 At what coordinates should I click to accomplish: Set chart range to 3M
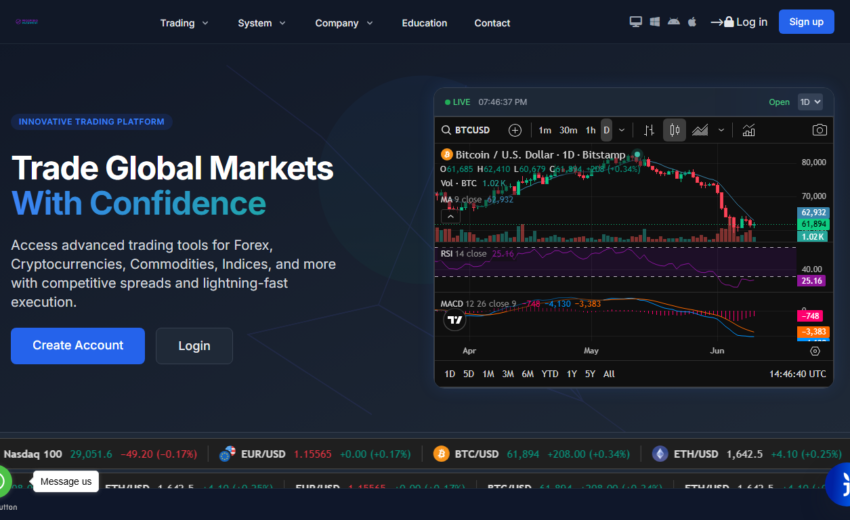[508, 374]
